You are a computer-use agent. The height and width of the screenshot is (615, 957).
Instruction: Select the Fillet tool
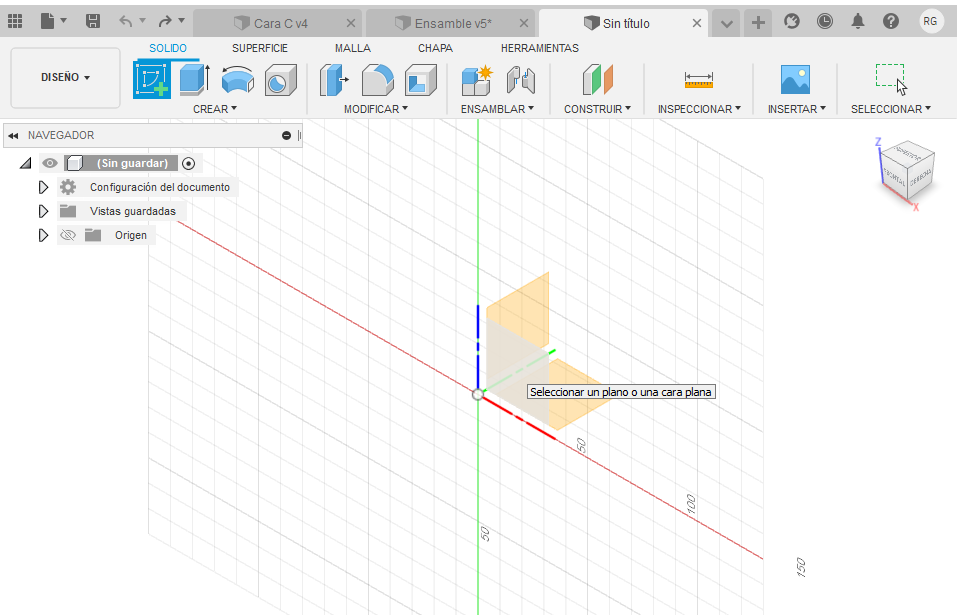(x=378, y=80)
